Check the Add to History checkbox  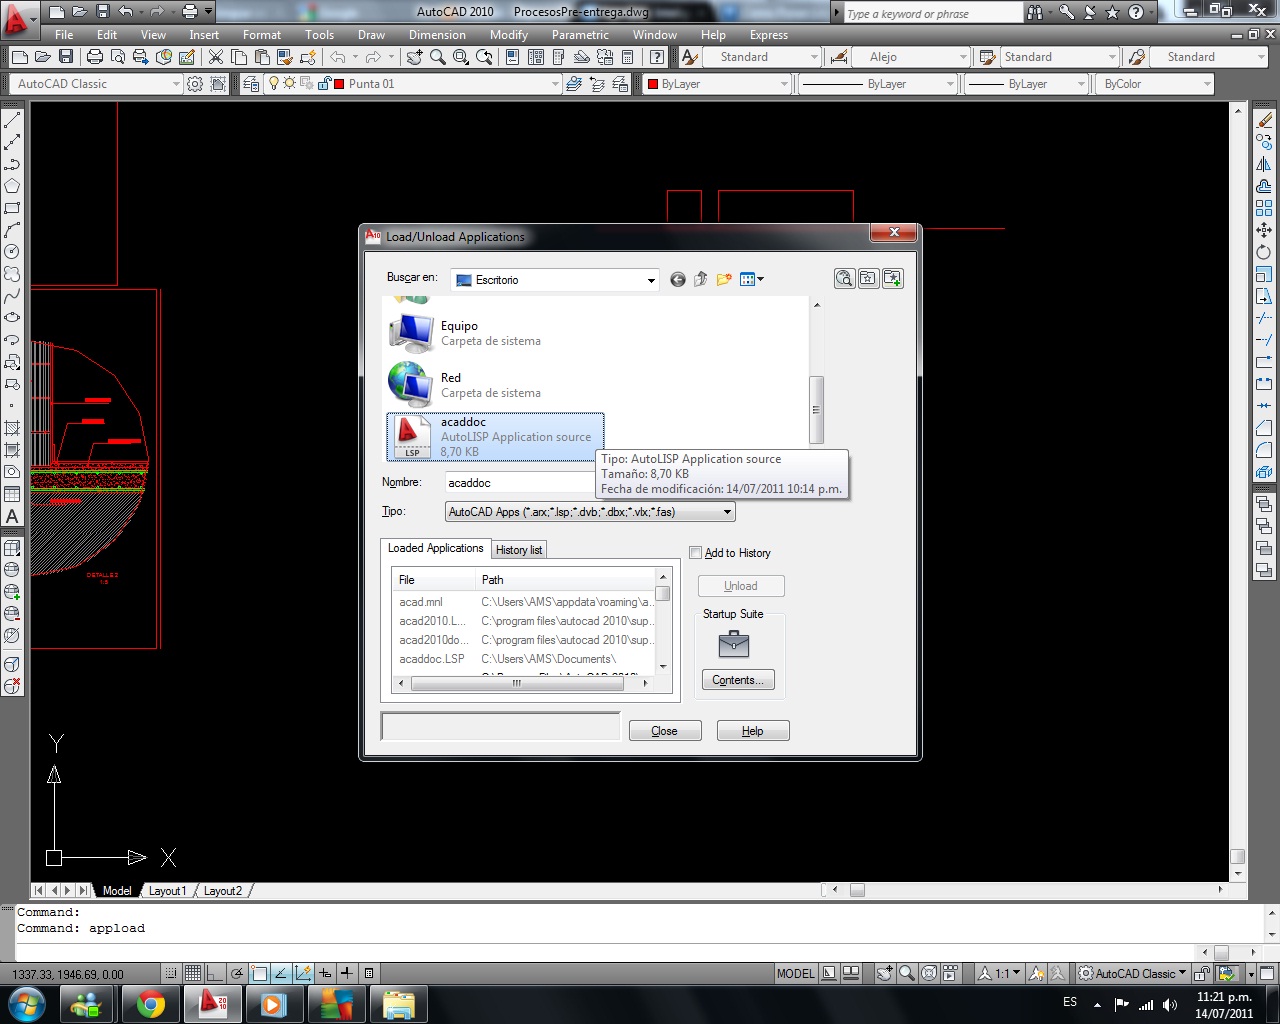(x=696, y=552)
